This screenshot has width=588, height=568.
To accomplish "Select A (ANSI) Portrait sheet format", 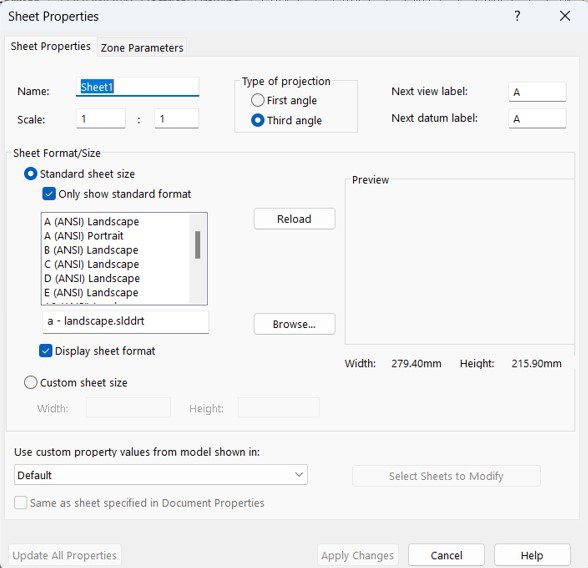I will click(84, 236).
